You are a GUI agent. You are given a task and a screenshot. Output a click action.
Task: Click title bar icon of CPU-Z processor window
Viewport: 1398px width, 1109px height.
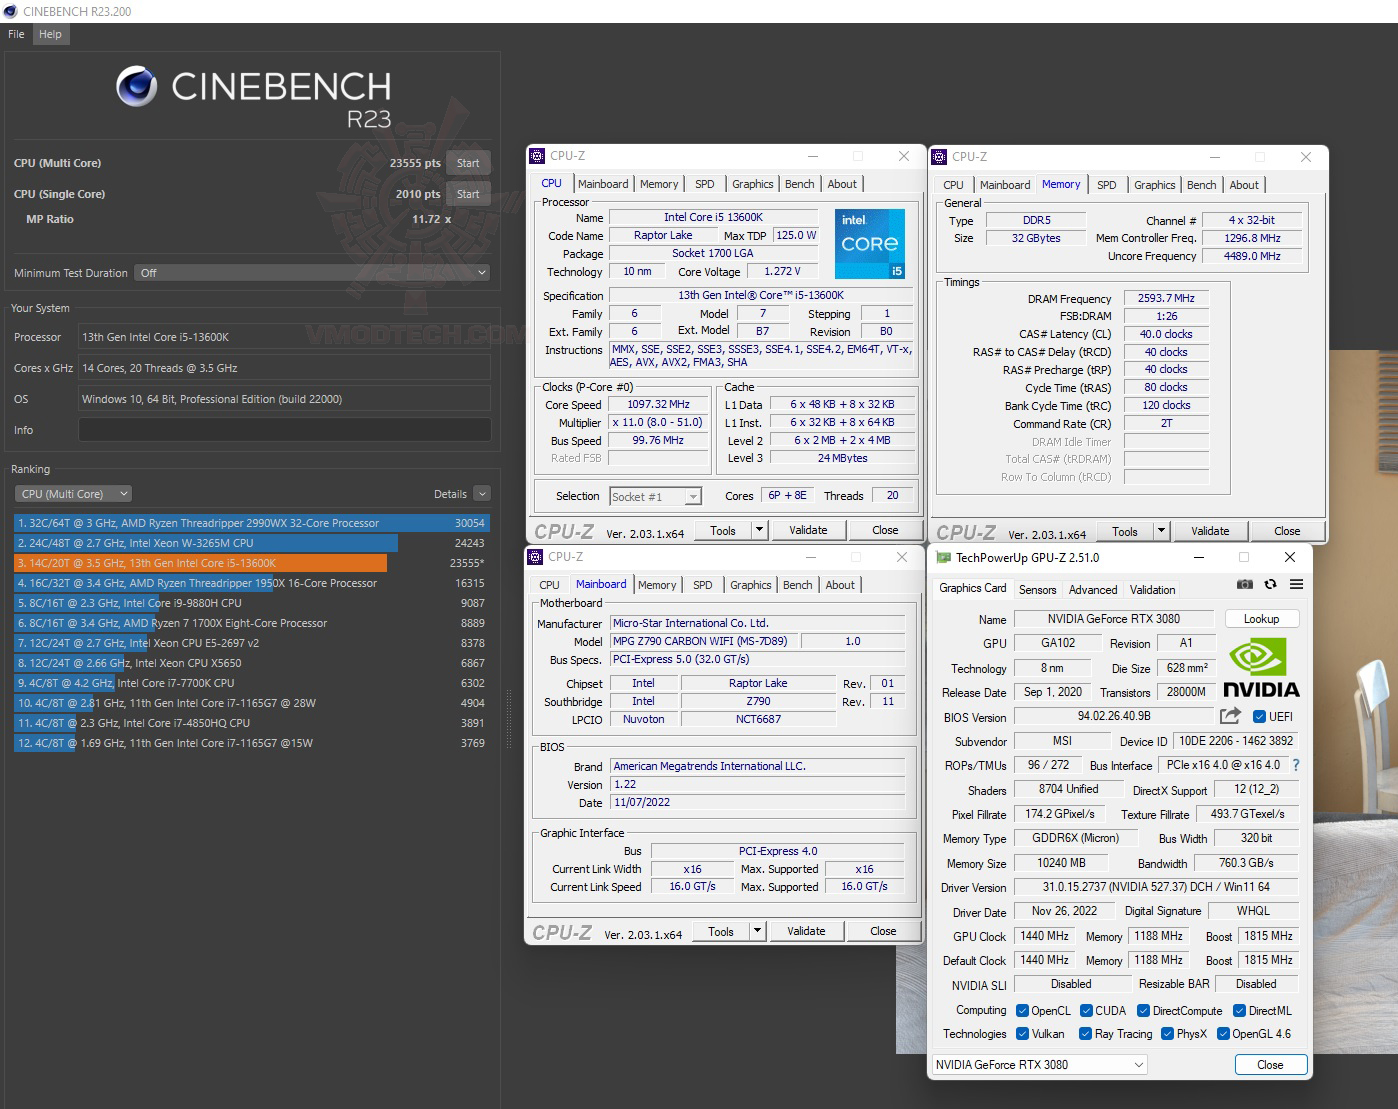point(537,156)
